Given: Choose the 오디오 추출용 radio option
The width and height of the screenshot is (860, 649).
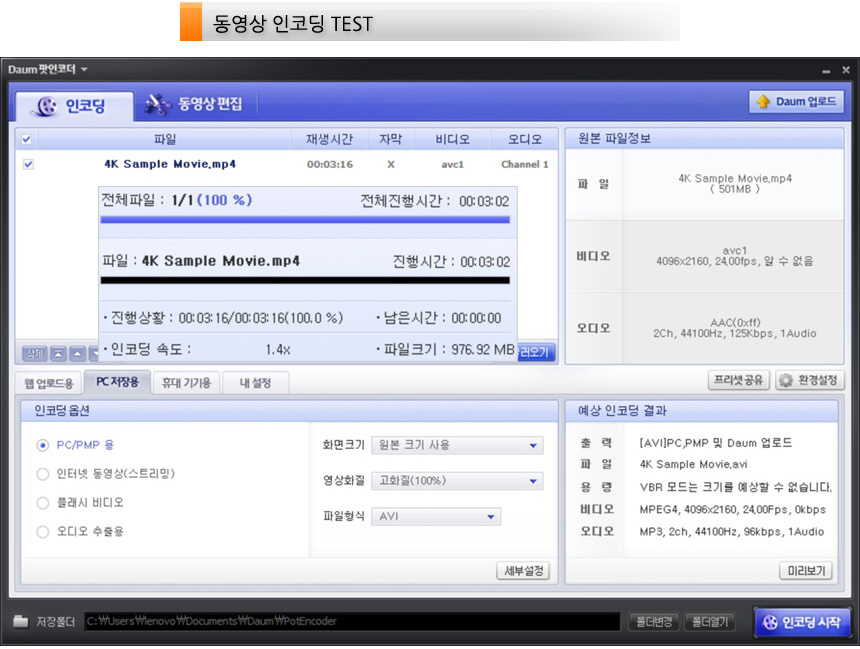Looking at the screenshot, I should click(43, 532).
